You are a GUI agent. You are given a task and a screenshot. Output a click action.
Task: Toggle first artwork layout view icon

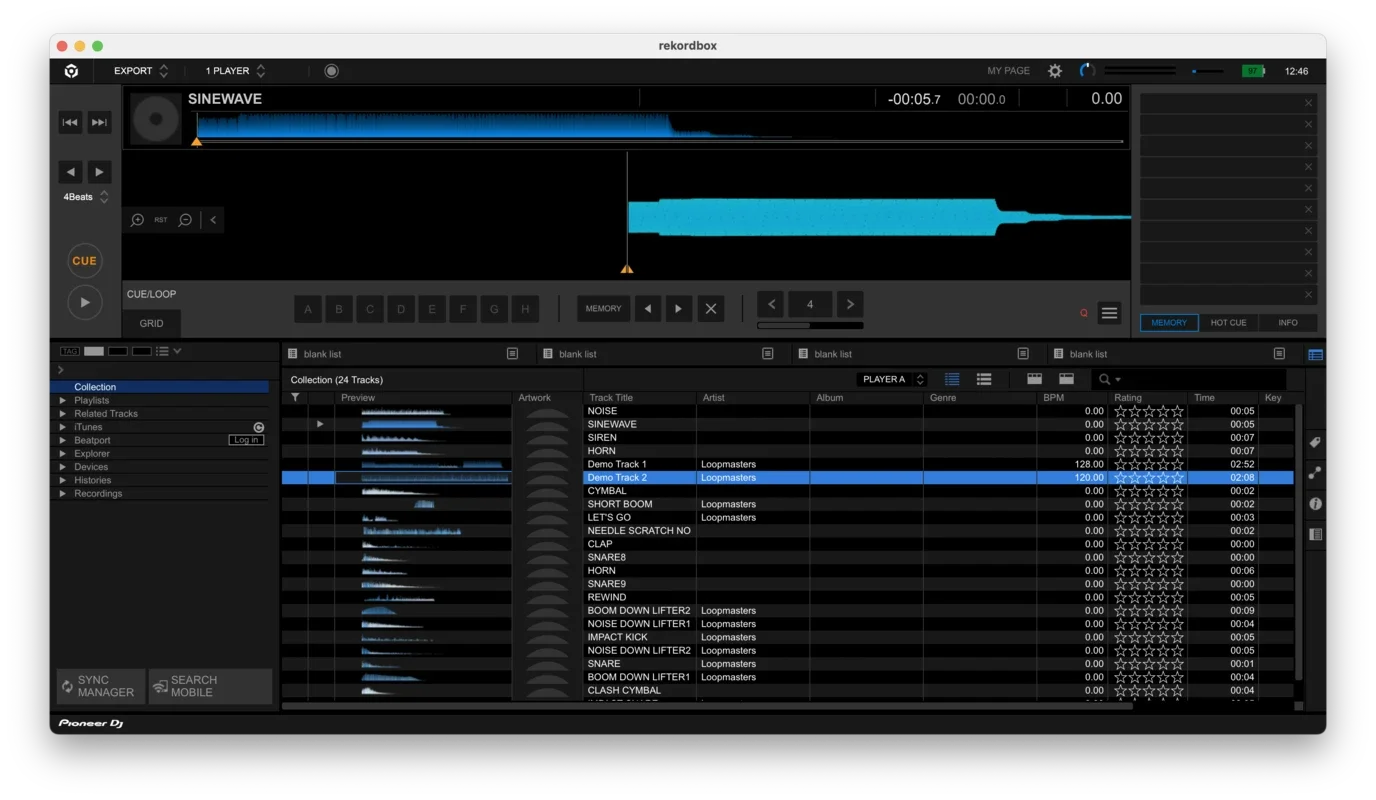point(1035,379)
